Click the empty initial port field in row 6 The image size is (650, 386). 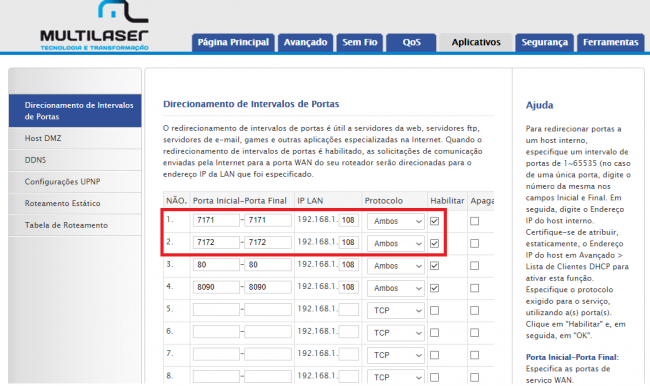(x=216, y=332)
